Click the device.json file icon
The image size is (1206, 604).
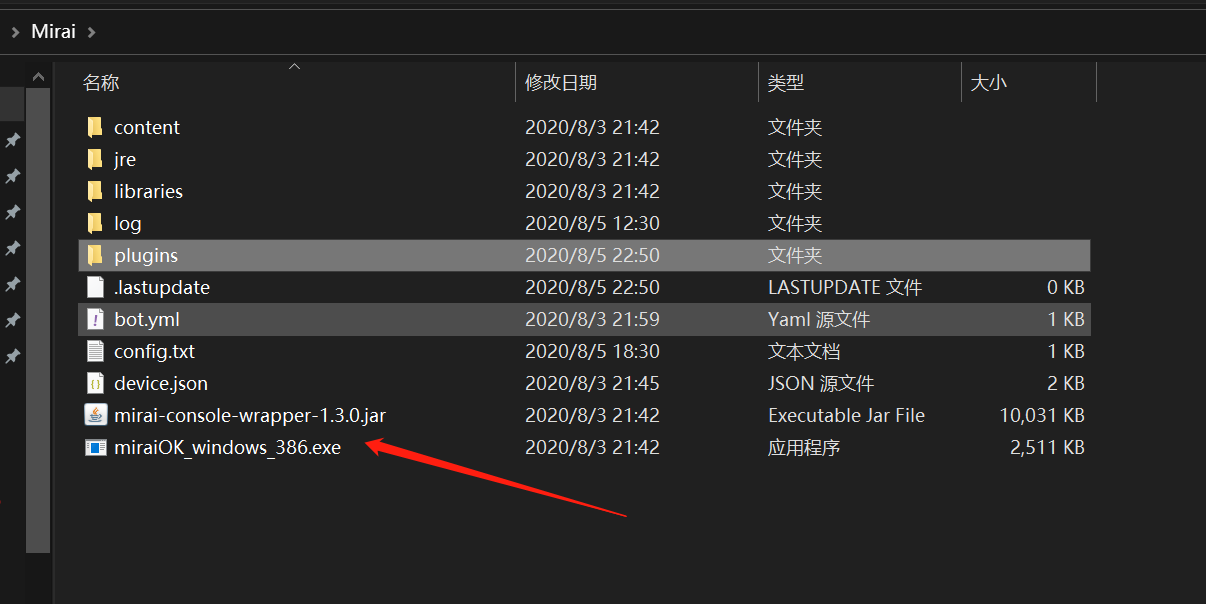(x=95, y=383)
